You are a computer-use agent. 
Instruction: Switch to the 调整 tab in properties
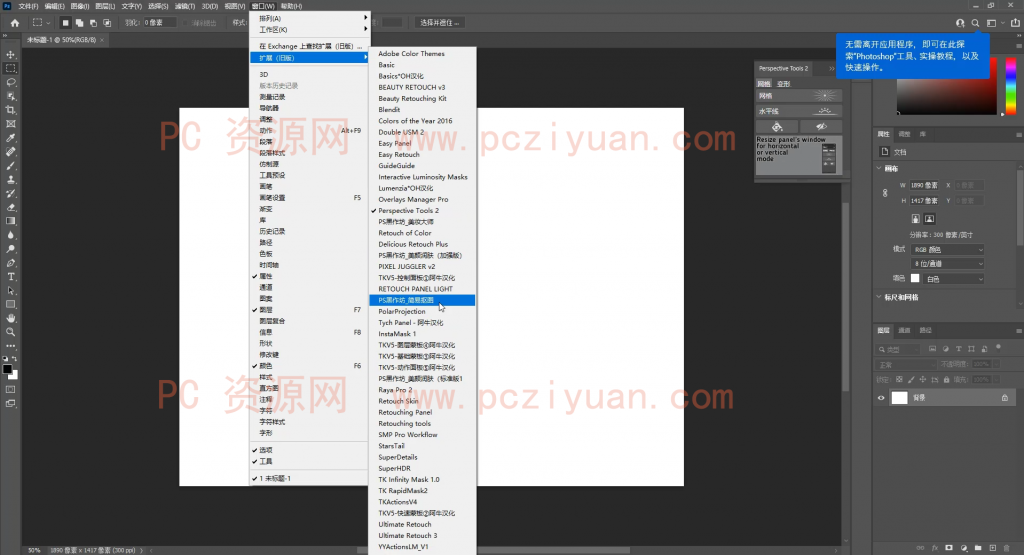(904, 134)
